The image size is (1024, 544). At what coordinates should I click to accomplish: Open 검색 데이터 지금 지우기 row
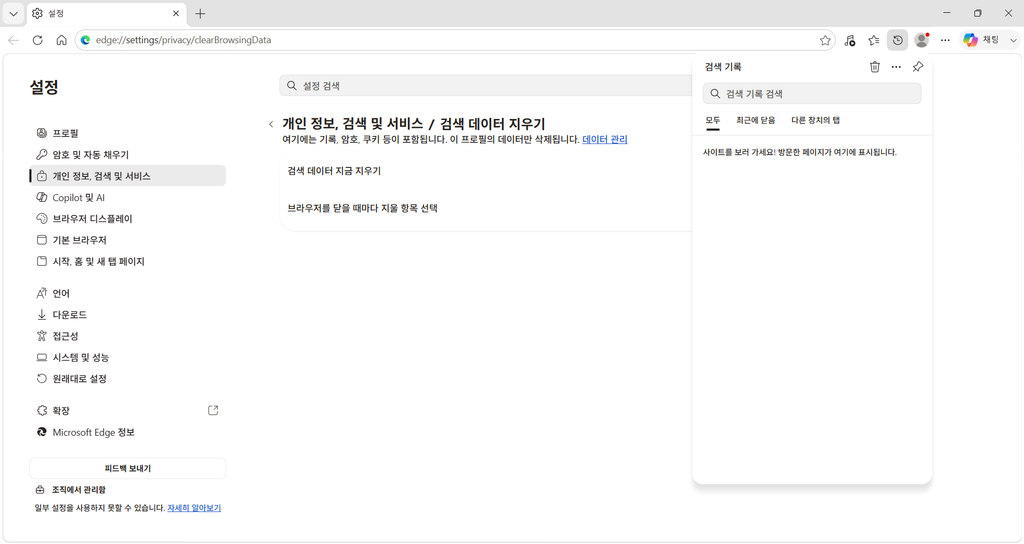pos(487,170)
